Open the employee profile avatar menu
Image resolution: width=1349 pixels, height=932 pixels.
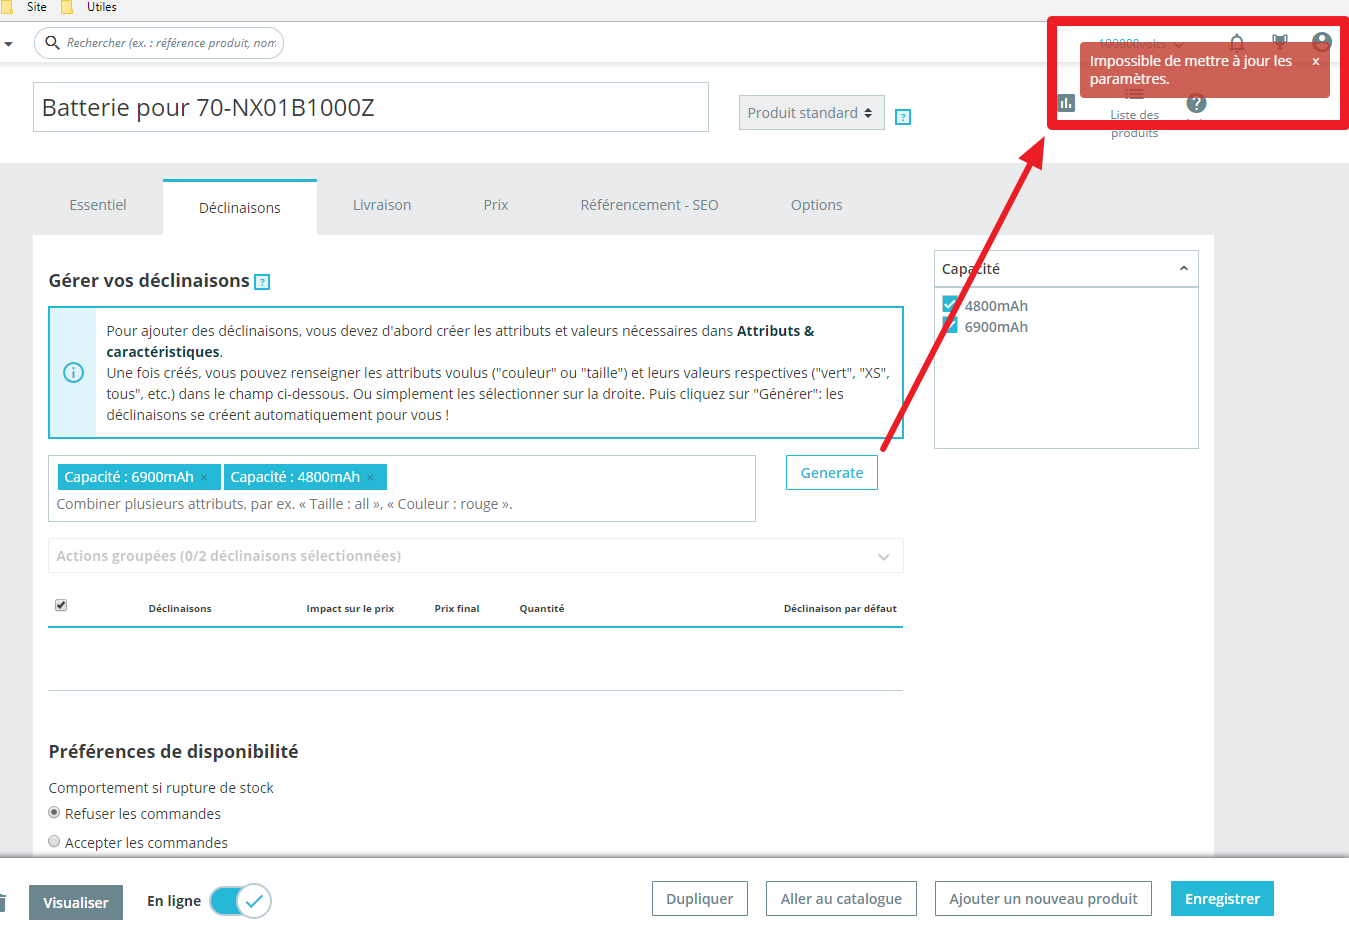pyautogui.click(x=1322, y=42)
